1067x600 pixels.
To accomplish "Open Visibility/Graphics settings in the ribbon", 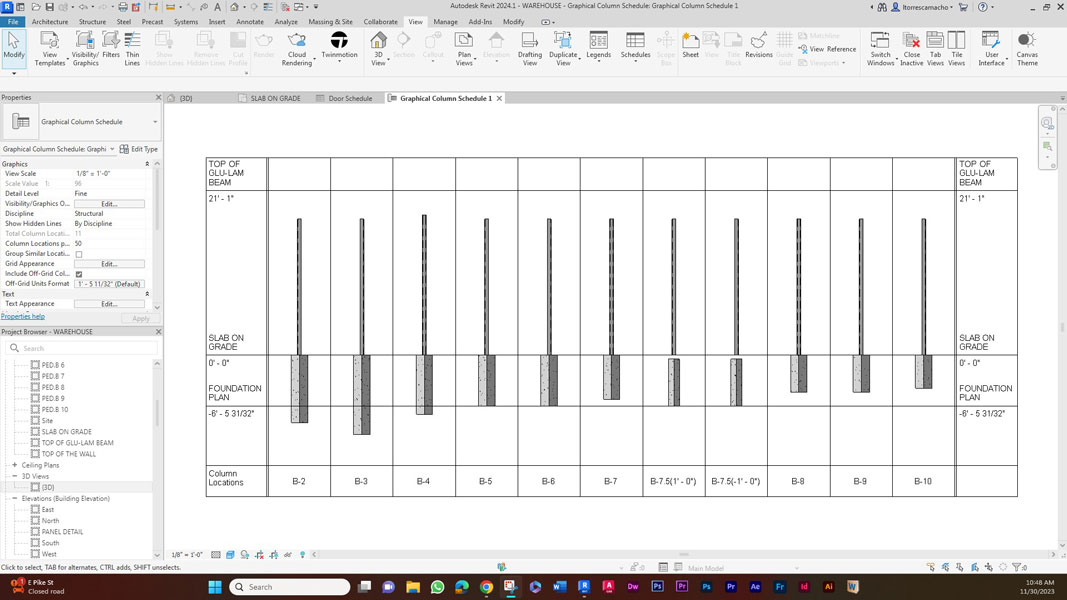I will coord(85,48).
